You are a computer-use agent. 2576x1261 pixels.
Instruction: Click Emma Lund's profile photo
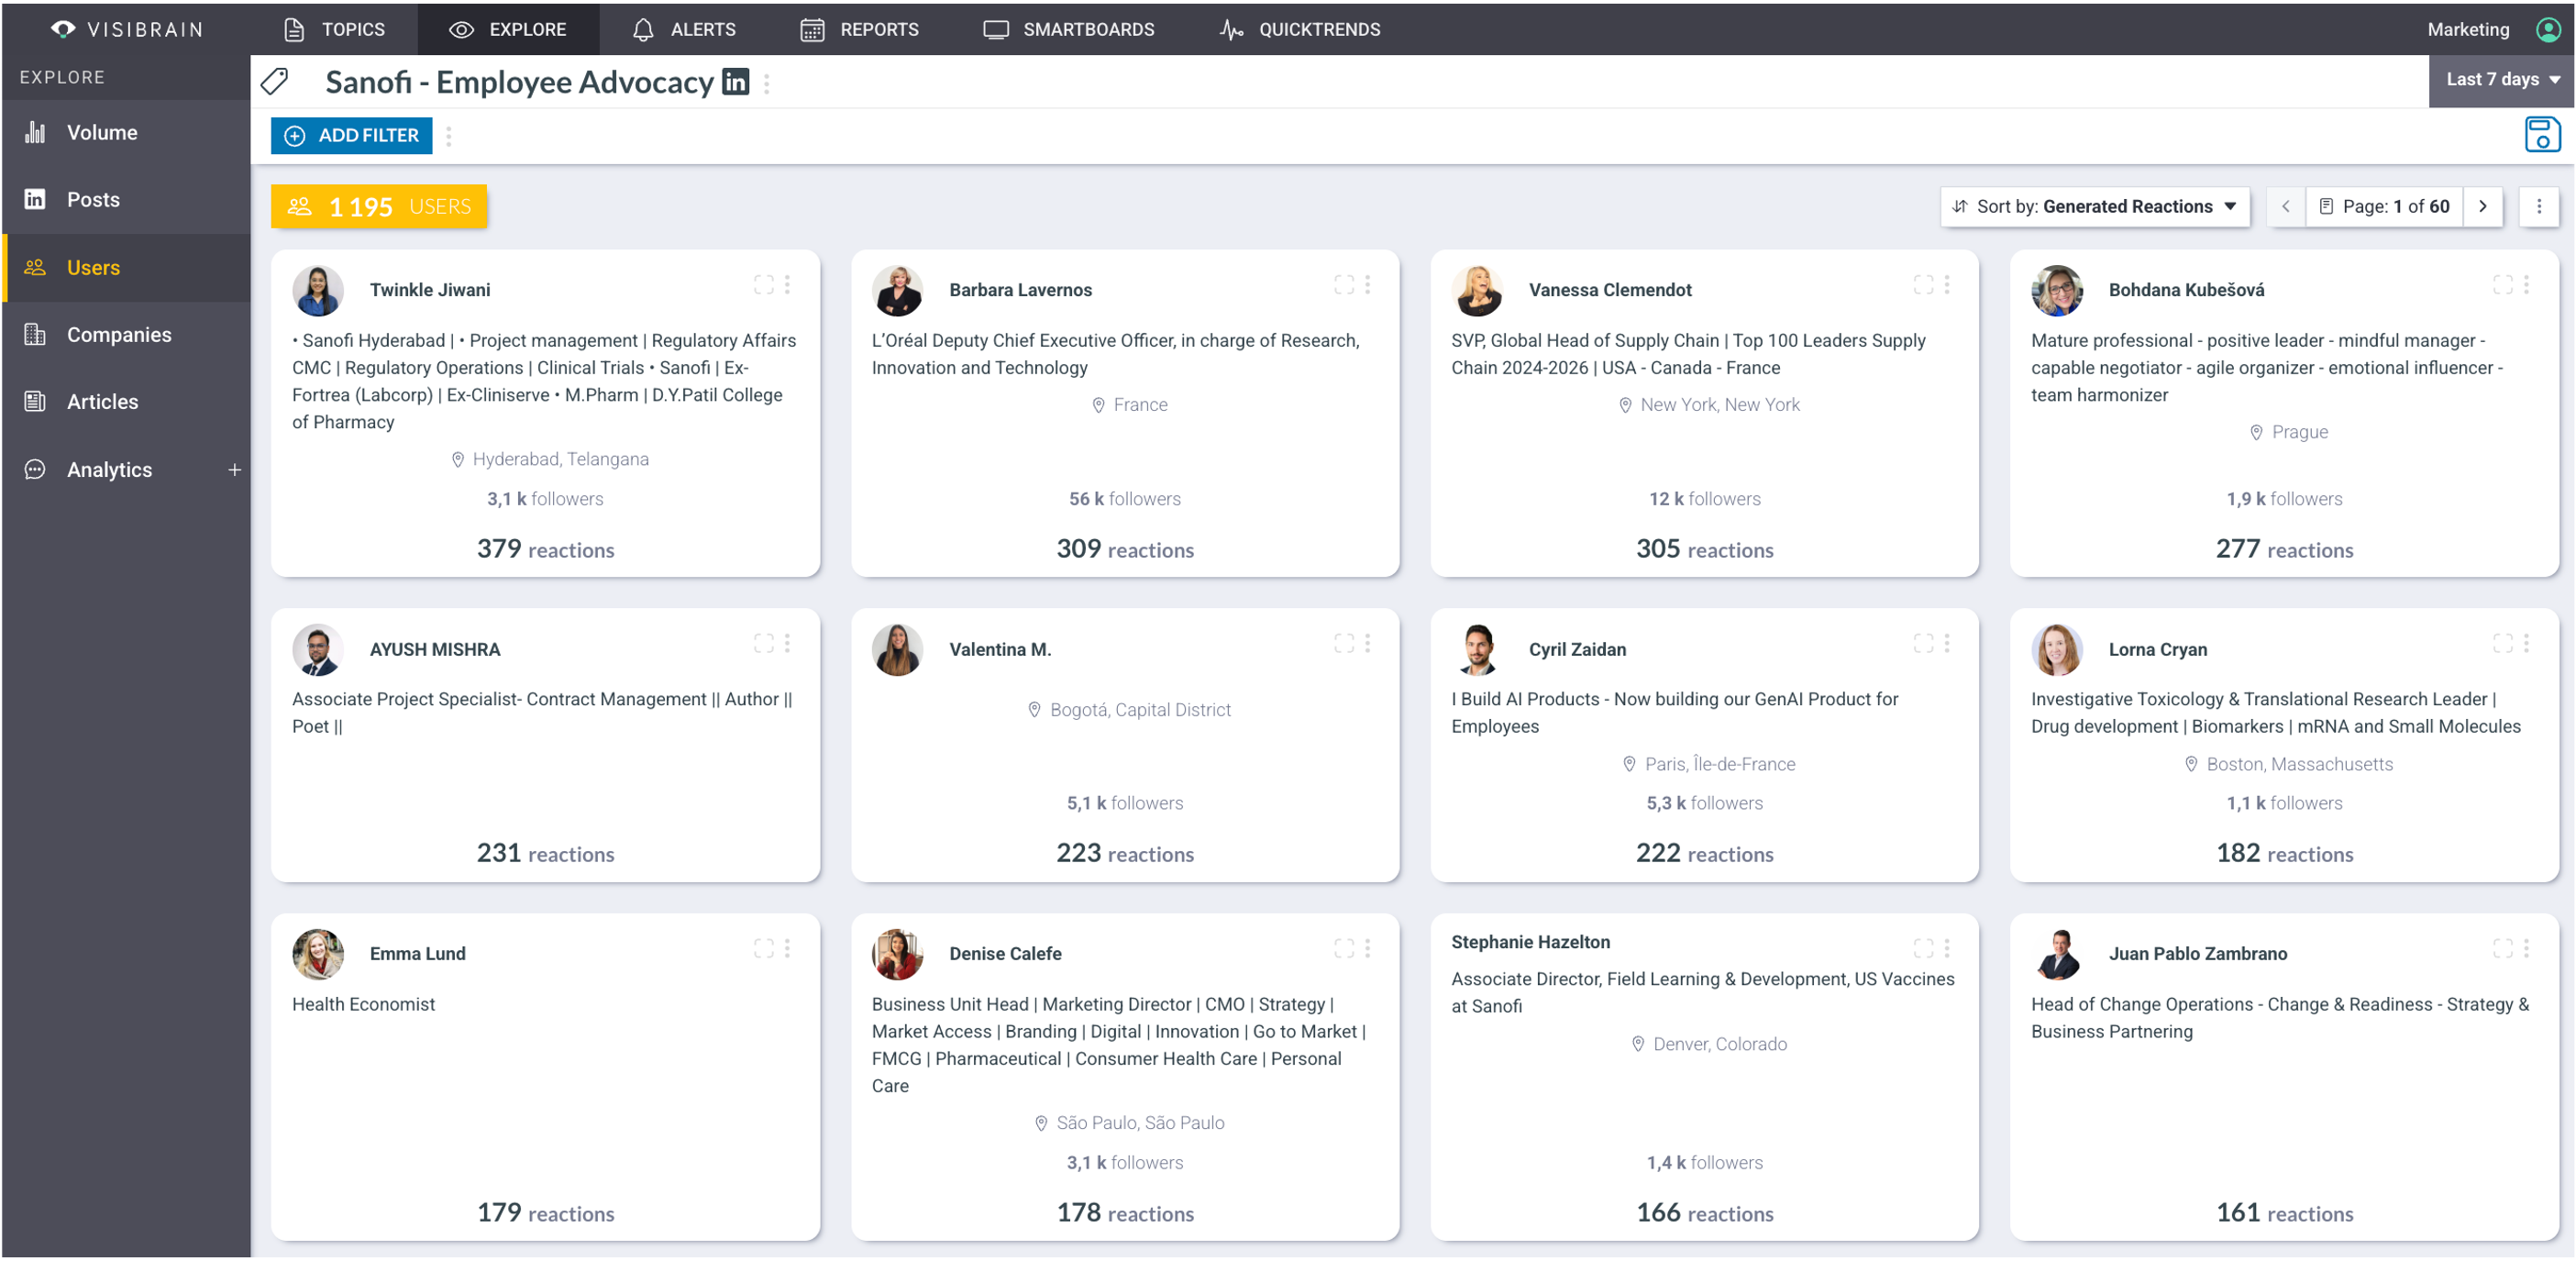click(318, 954)
